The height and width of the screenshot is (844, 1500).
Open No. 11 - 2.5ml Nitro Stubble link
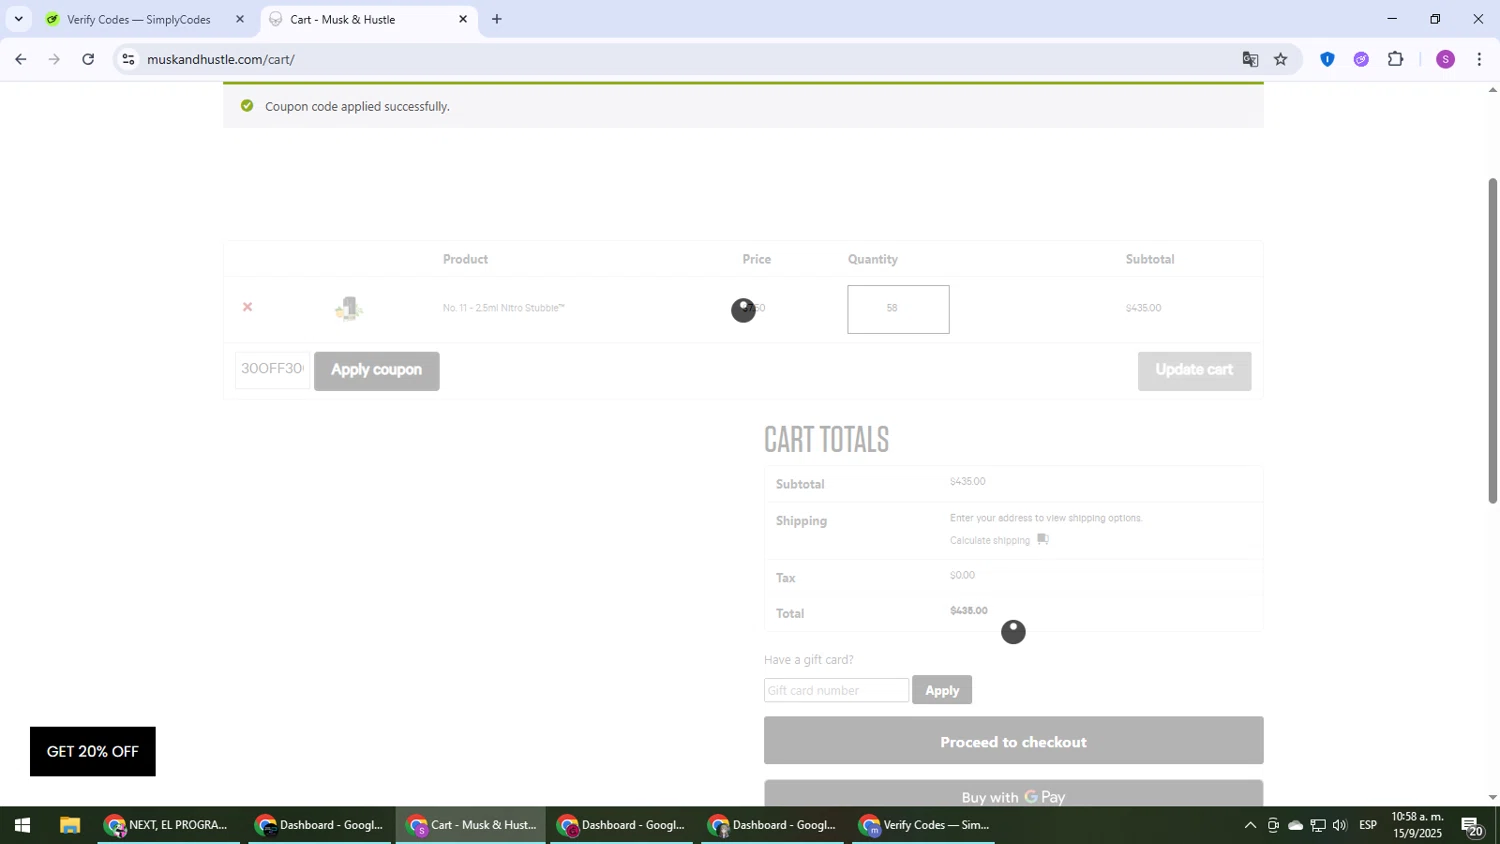504,308
